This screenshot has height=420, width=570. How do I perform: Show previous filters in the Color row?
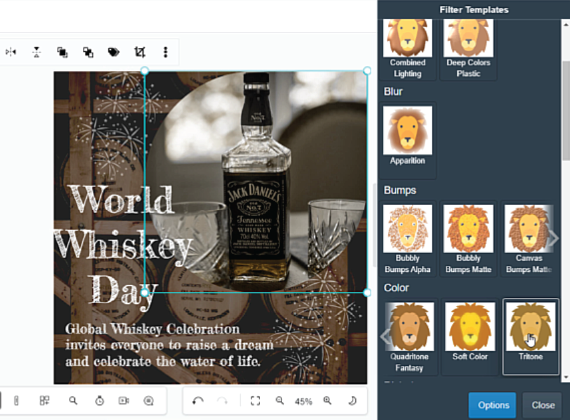click(385, 337)
